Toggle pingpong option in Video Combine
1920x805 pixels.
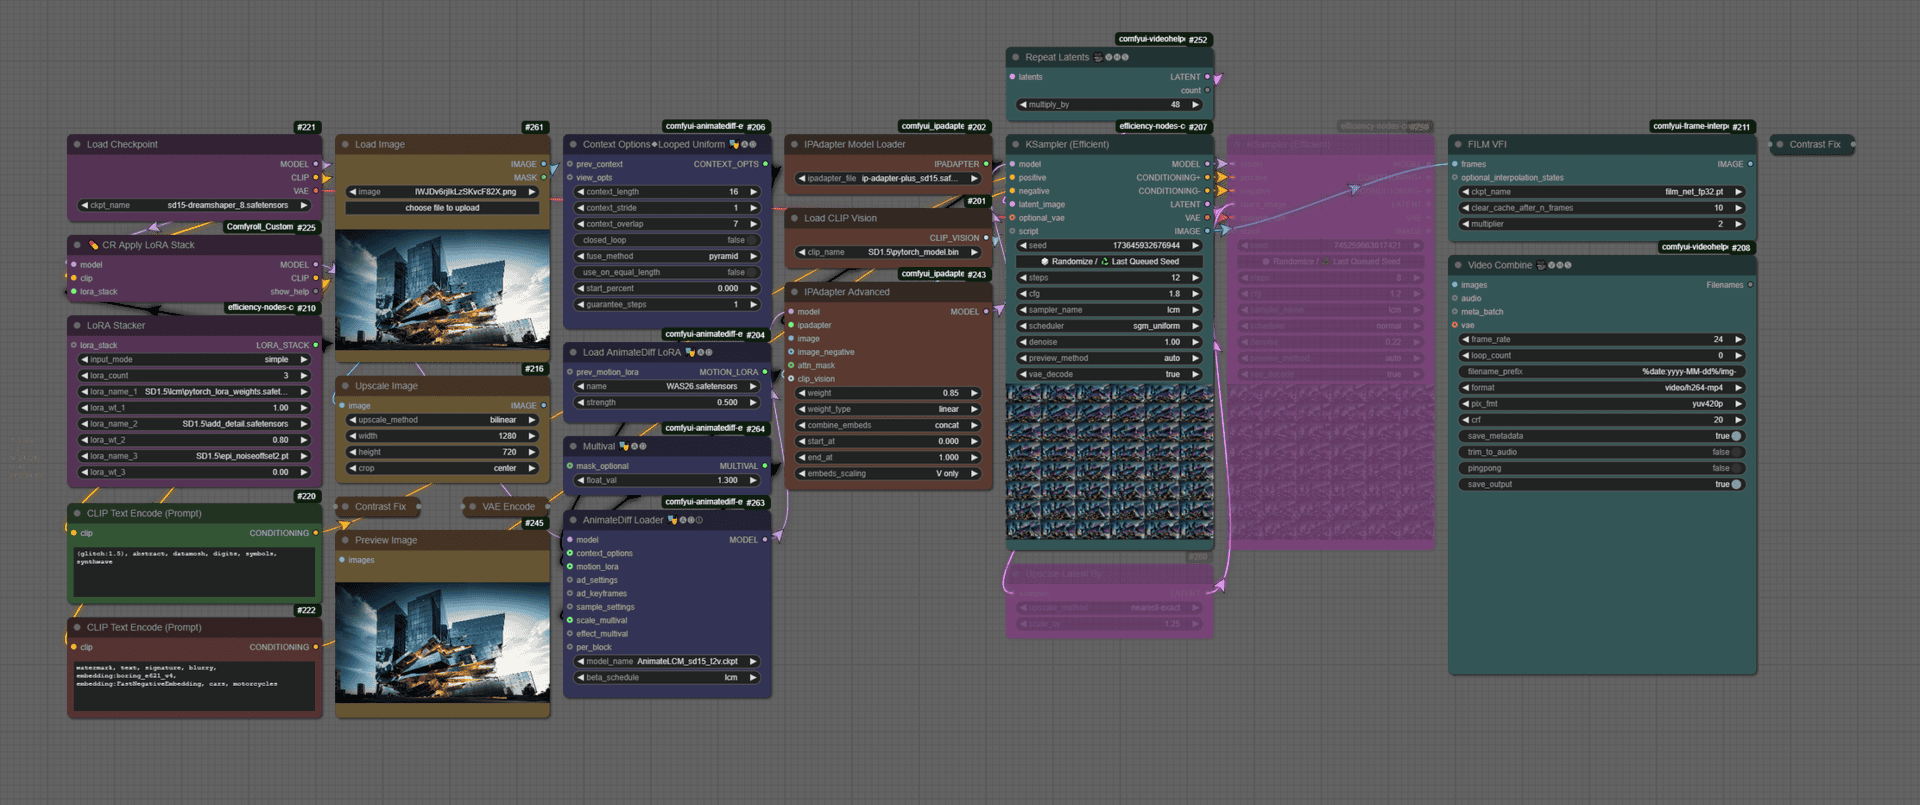coord(1736,468)
